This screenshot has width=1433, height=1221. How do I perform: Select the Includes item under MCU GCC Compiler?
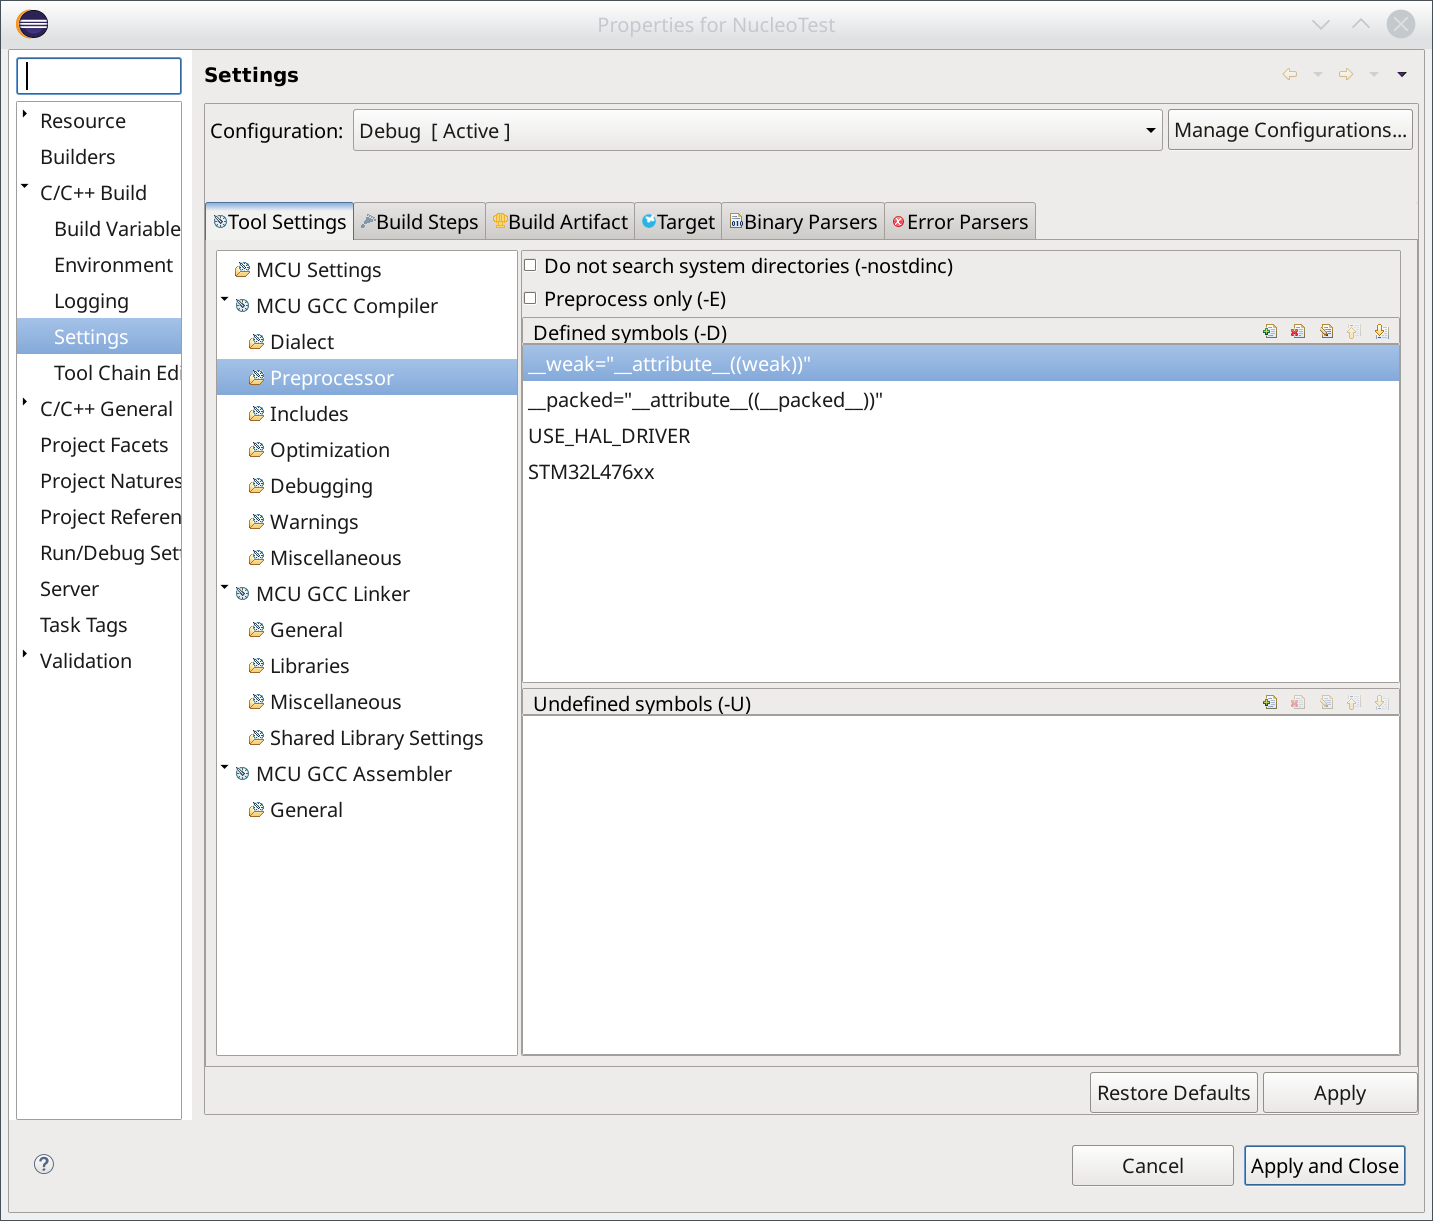click(309, 414)
